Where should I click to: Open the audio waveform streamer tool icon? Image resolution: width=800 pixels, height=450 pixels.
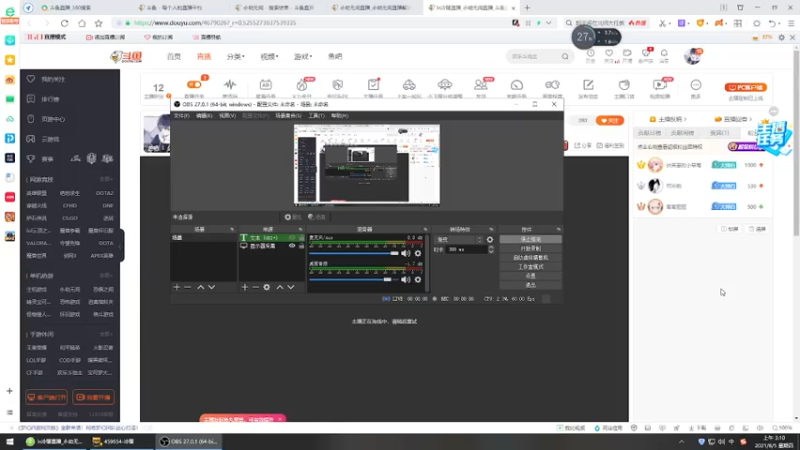[x=230, y=85]
